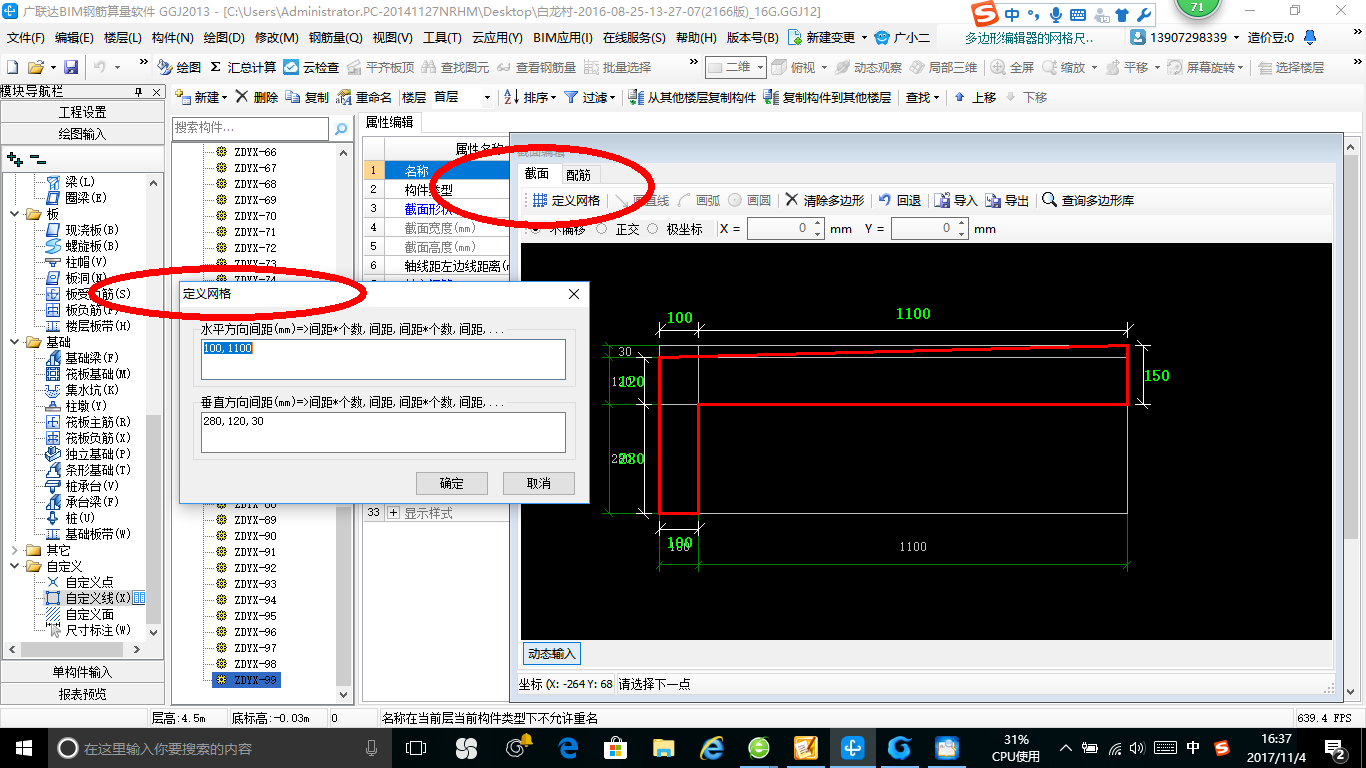
Task: Open 单构件输入 panel section
Action: coord(82,672)
